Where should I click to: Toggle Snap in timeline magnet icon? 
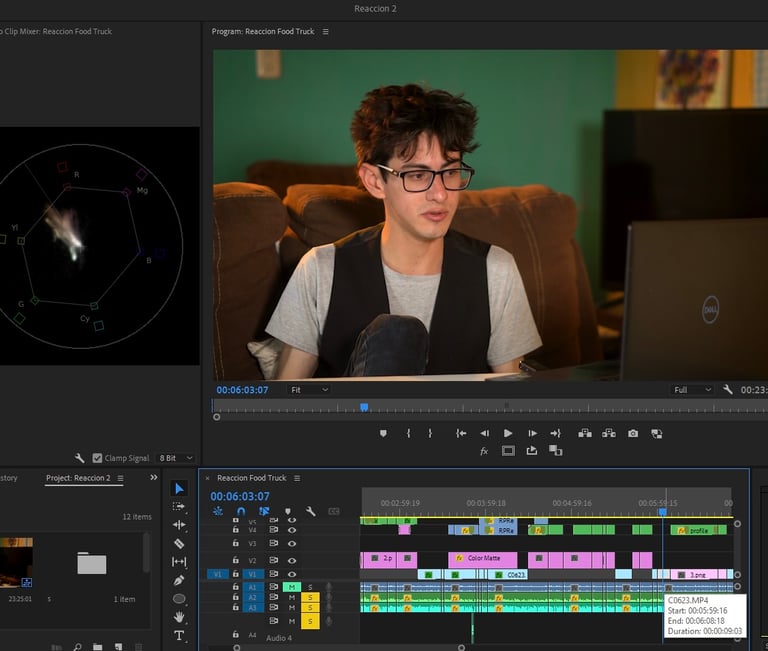coord(241,511)
